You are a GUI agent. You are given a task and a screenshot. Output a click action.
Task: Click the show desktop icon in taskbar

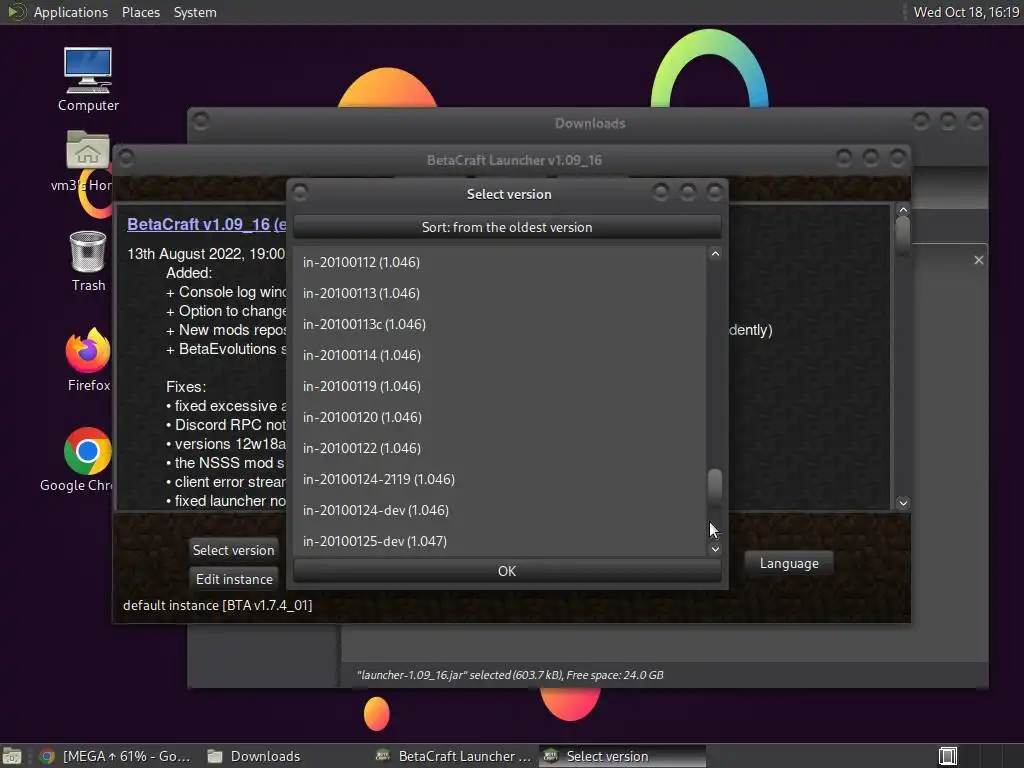click(12, 756)
